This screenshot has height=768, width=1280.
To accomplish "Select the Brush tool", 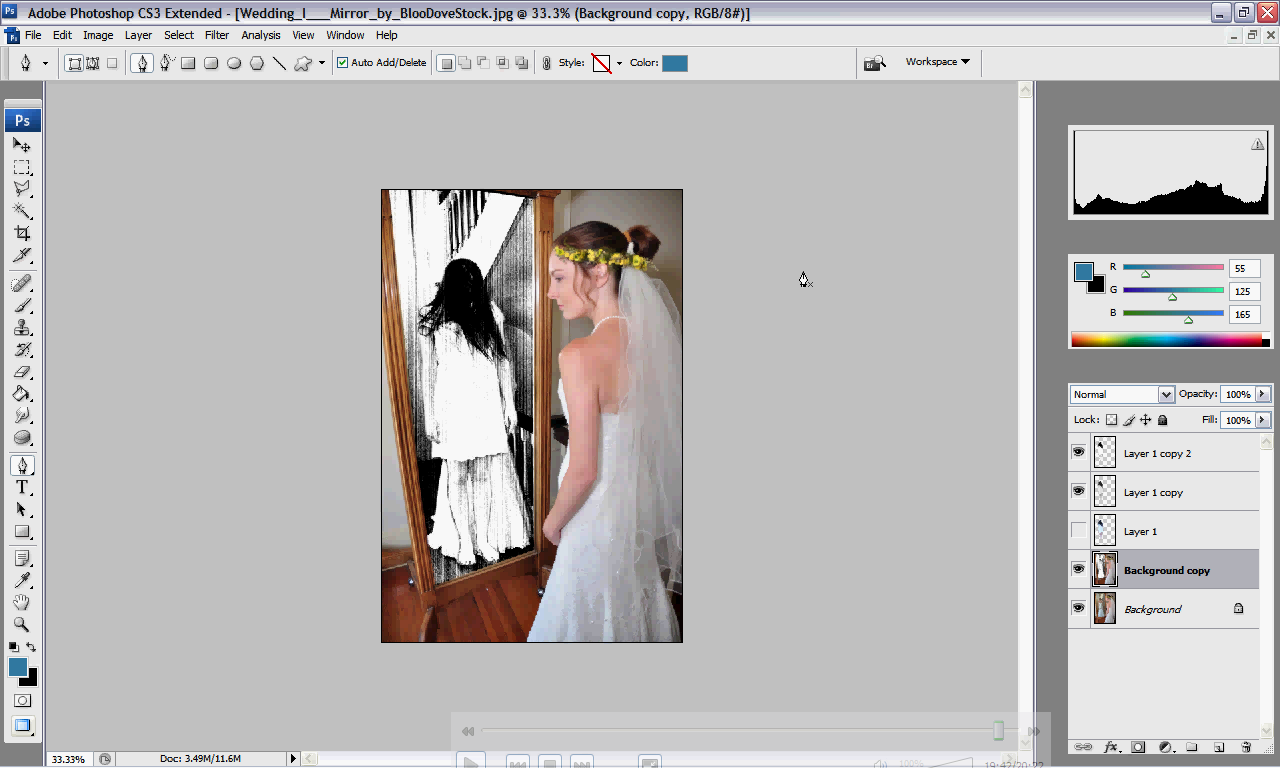I will click(21, 305).
